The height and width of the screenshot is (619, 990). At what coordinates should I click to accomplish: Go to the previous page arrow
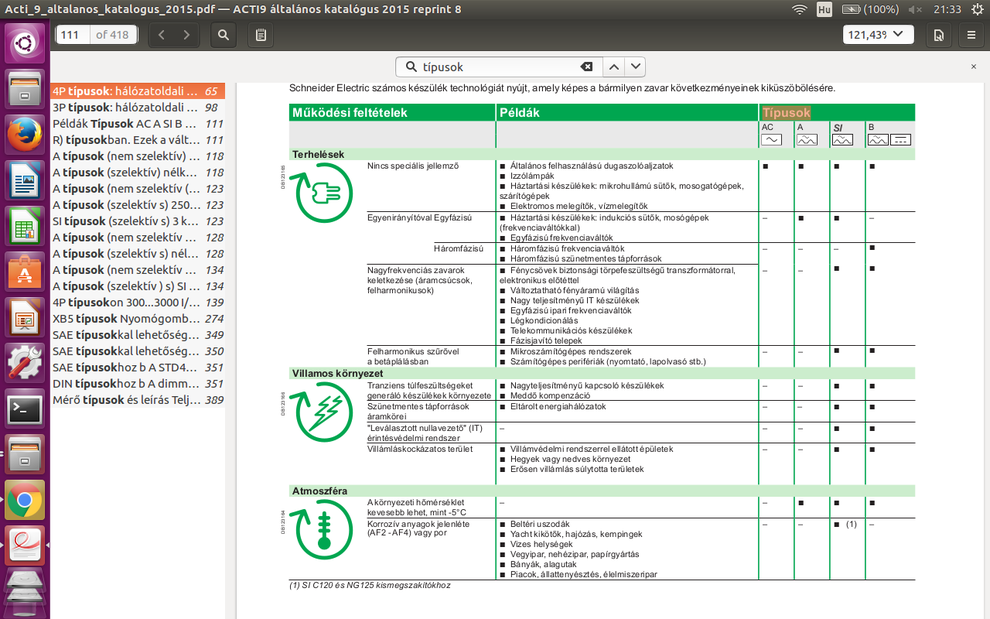(x=162, y=35)
